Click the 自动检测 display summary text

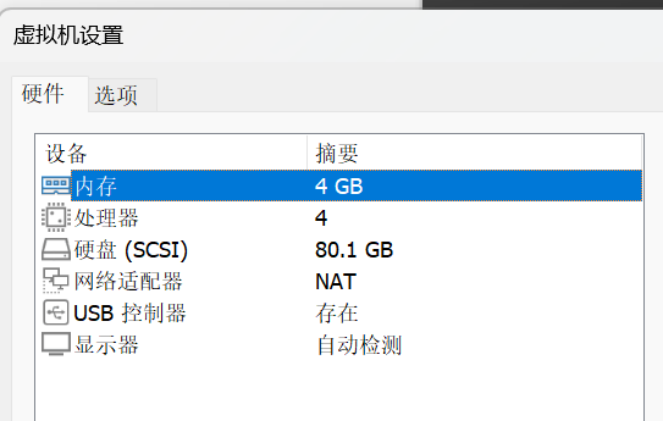tap(358, 346)
